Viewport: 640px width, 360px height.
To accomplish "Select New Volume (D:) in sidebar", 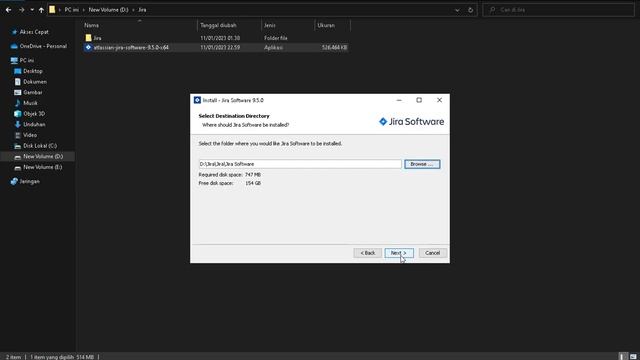I will tap(43, 156).
